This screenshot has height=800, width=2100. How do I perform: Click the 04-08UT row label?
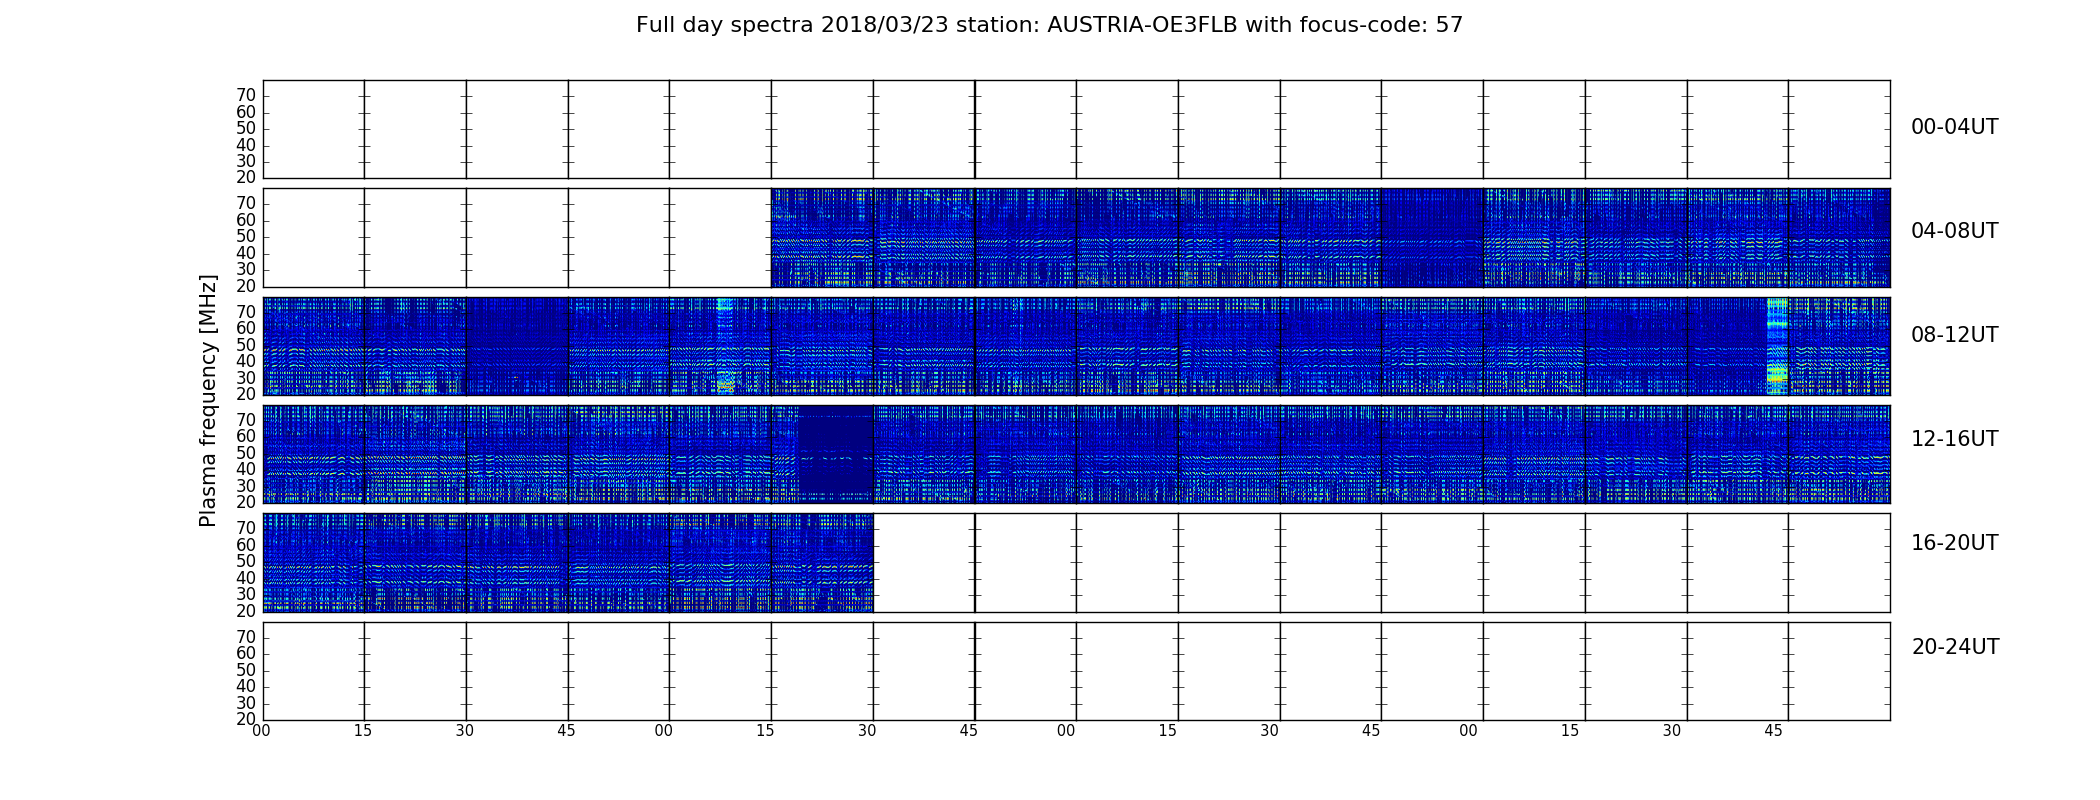pos(1955,231)
